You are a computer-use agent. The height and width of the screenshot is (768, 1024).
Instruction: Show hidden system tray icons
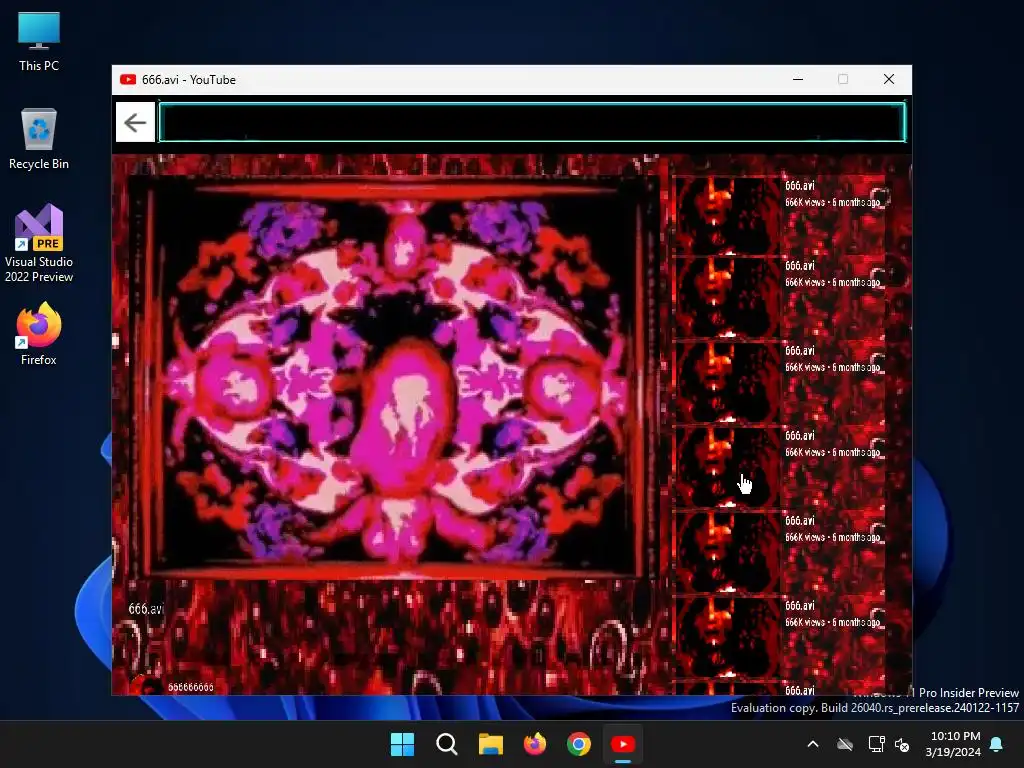click(813, 744)
